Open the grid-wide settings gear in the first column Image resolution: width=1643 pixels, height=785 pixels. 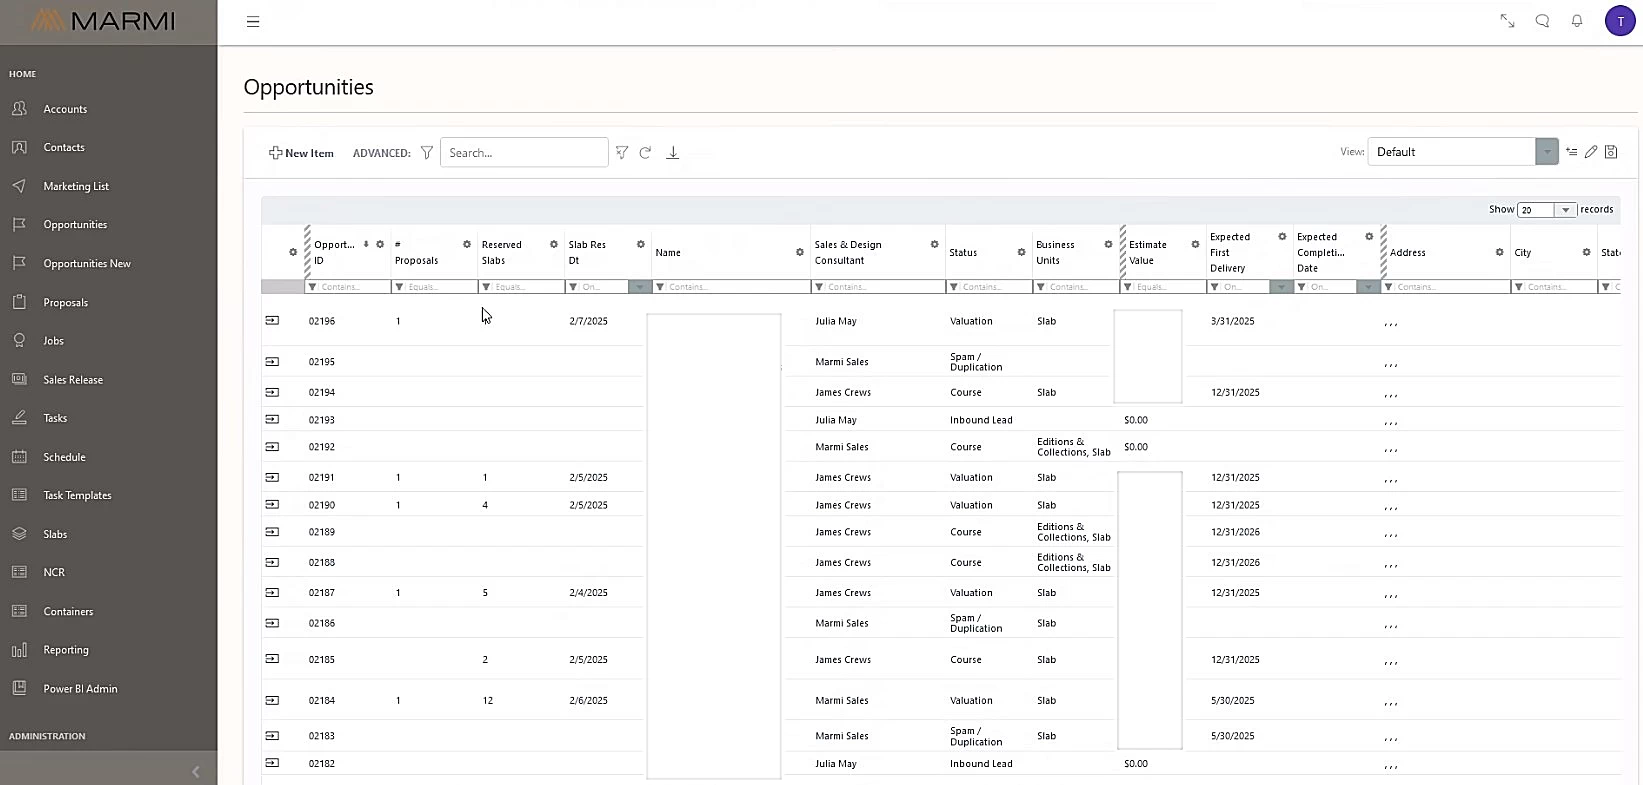pos(293,252)
